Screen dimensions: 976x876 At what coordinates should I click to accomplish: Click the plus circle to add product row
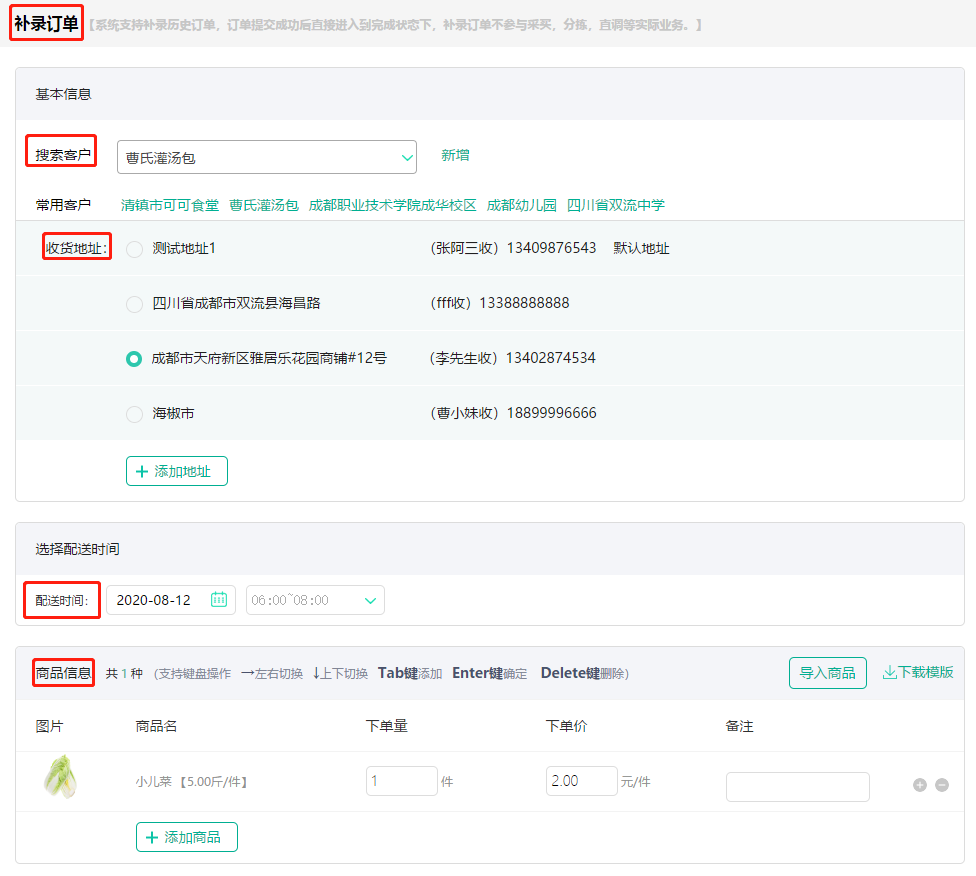click(920, 785)
